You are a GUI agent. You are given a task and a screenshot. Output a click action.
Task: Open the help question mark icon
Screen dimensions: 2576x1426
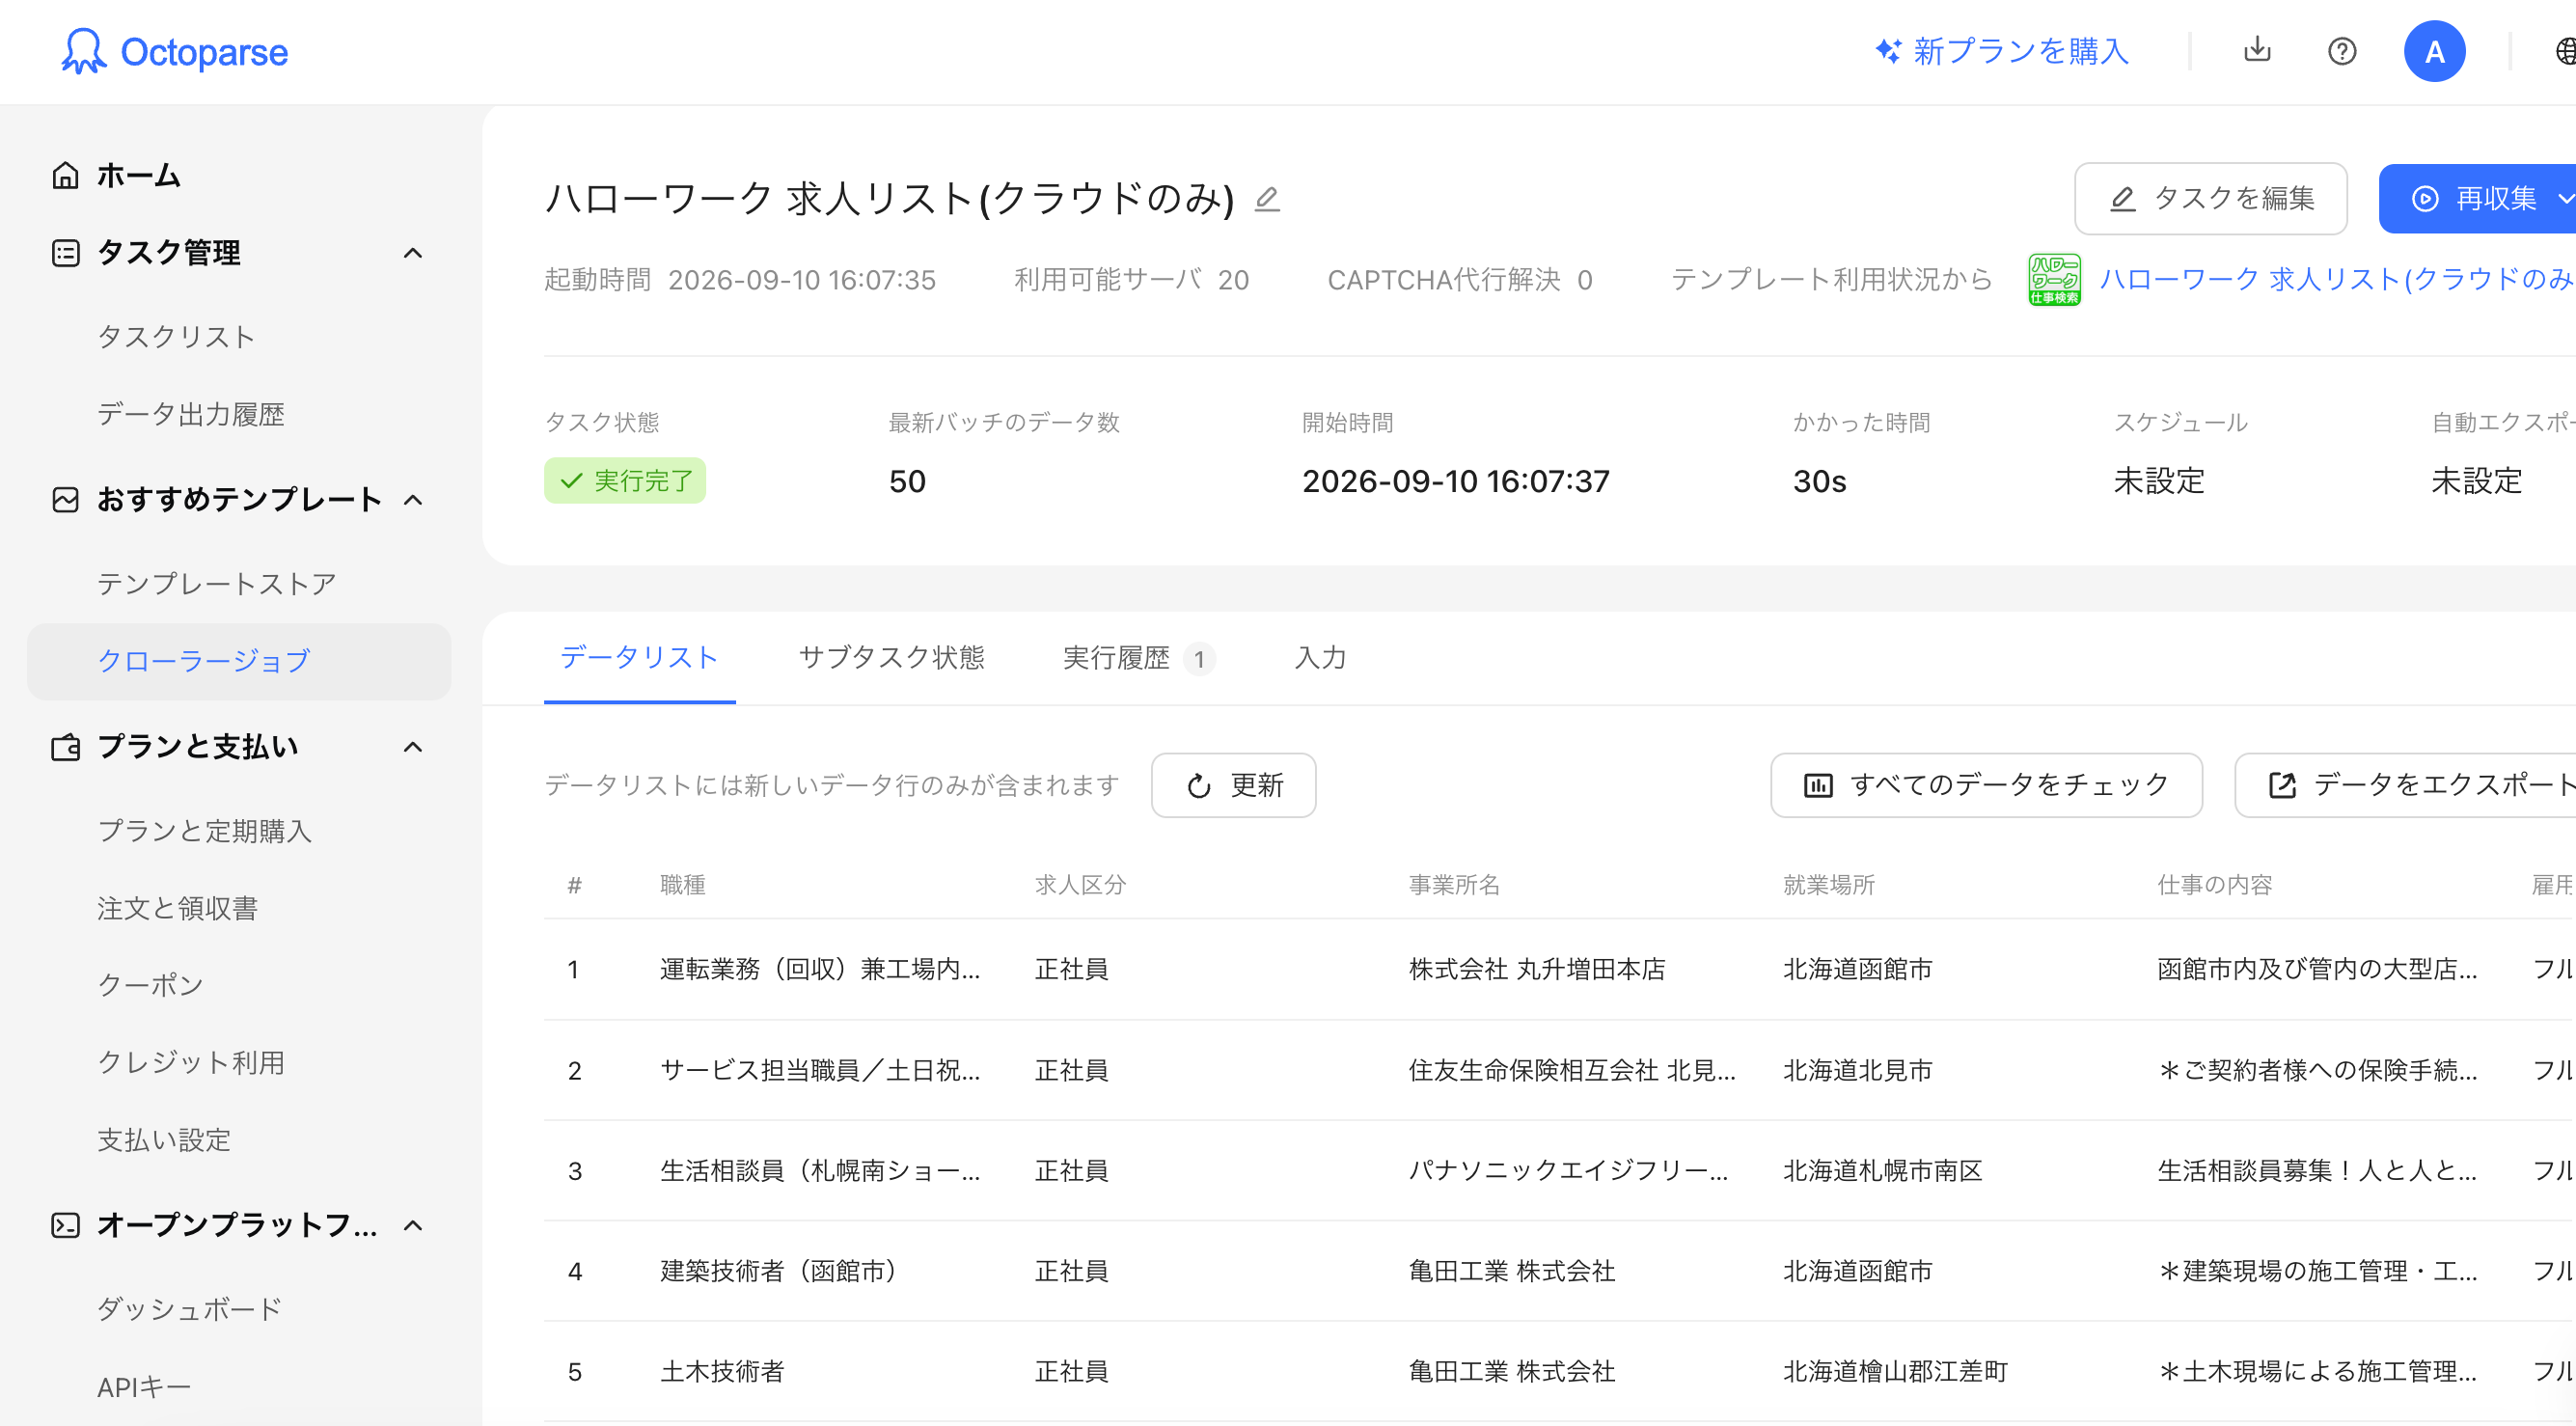tap(2342, 51)
